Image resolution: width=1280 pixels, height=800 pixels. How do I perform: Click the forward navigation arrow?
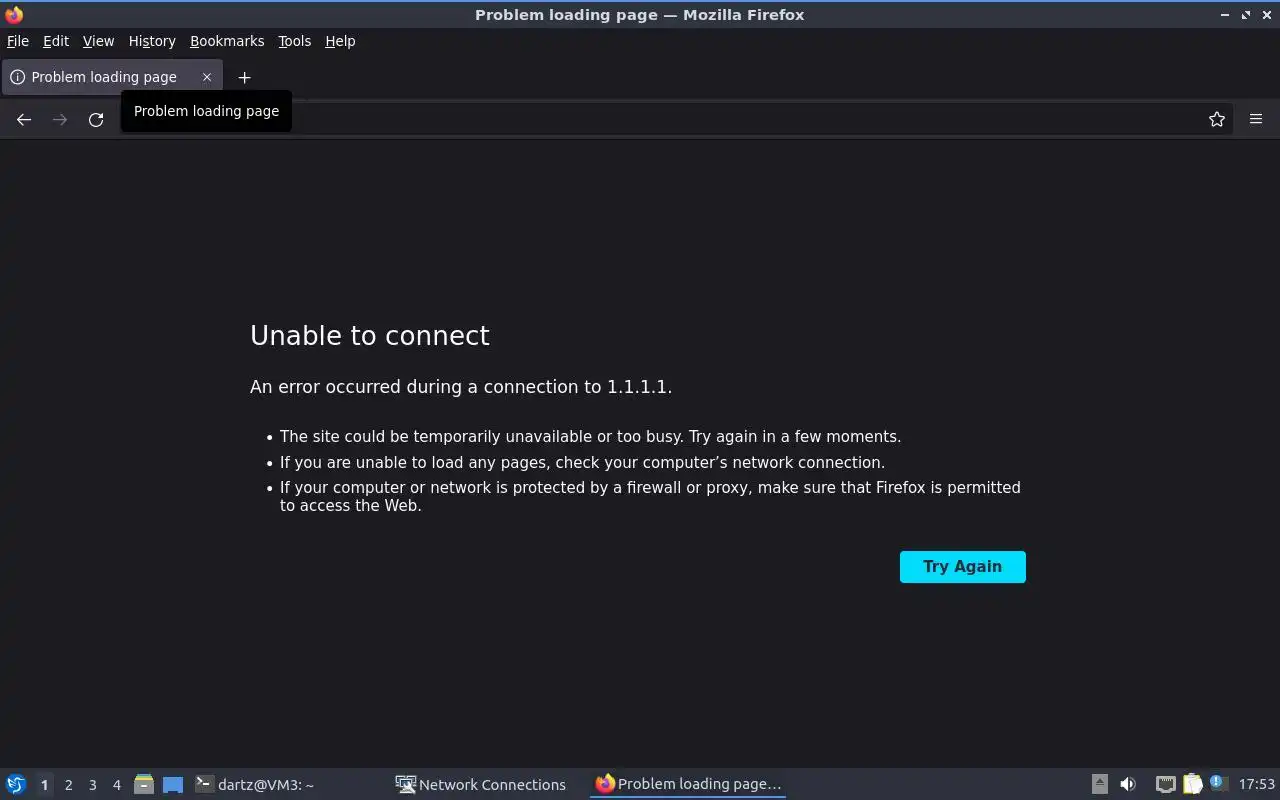(x=60, y=119)
